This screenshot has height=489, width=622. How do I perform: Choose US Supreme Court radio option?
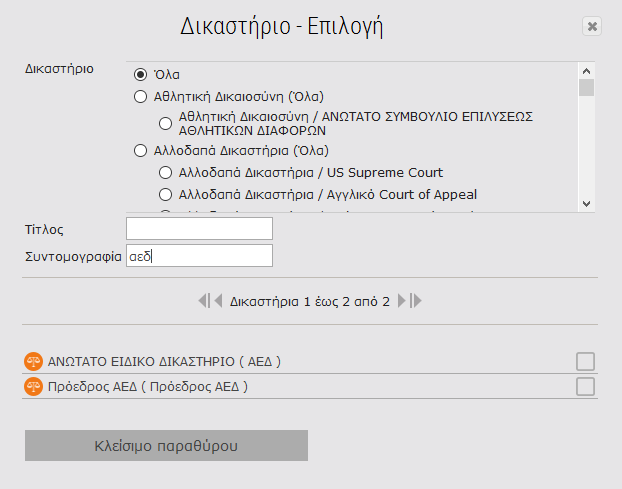point(166,173)
